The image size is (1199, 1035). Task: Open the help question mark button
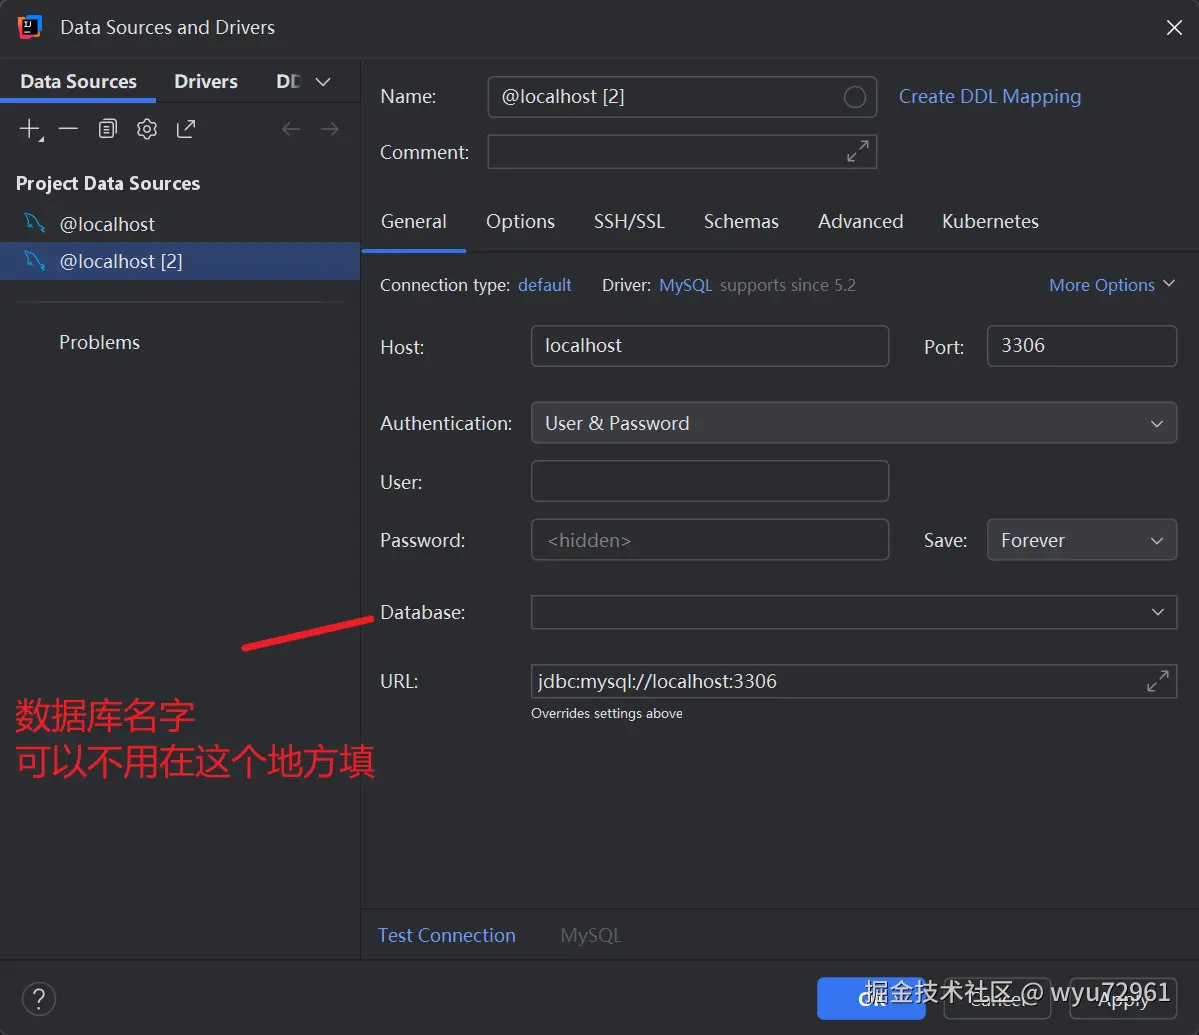(x=39, y=998)
